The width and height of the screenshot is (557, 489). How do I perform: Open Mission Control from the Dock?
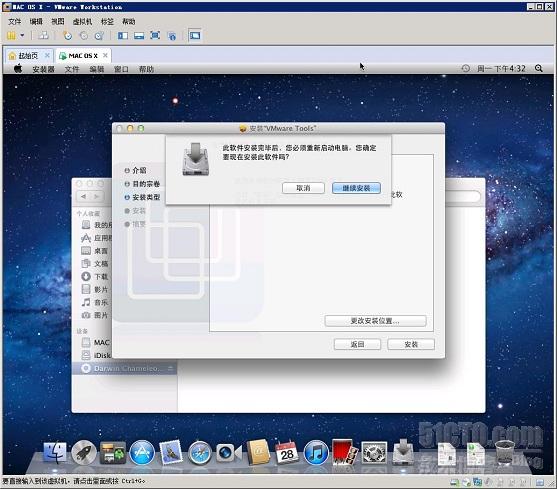(113, 453)
